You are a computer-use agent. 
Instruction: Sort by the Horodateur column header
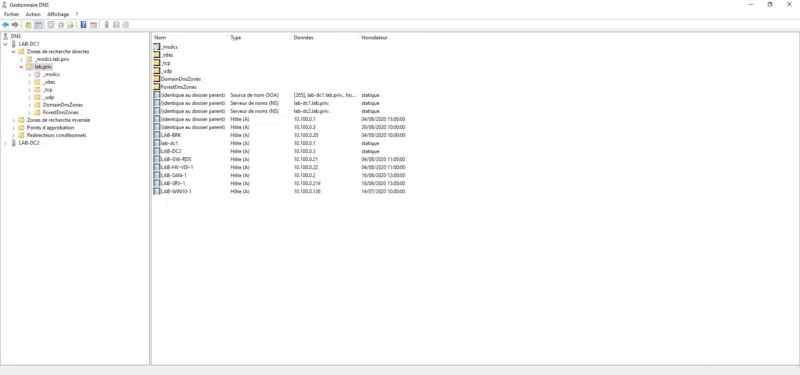click(390, 38)
